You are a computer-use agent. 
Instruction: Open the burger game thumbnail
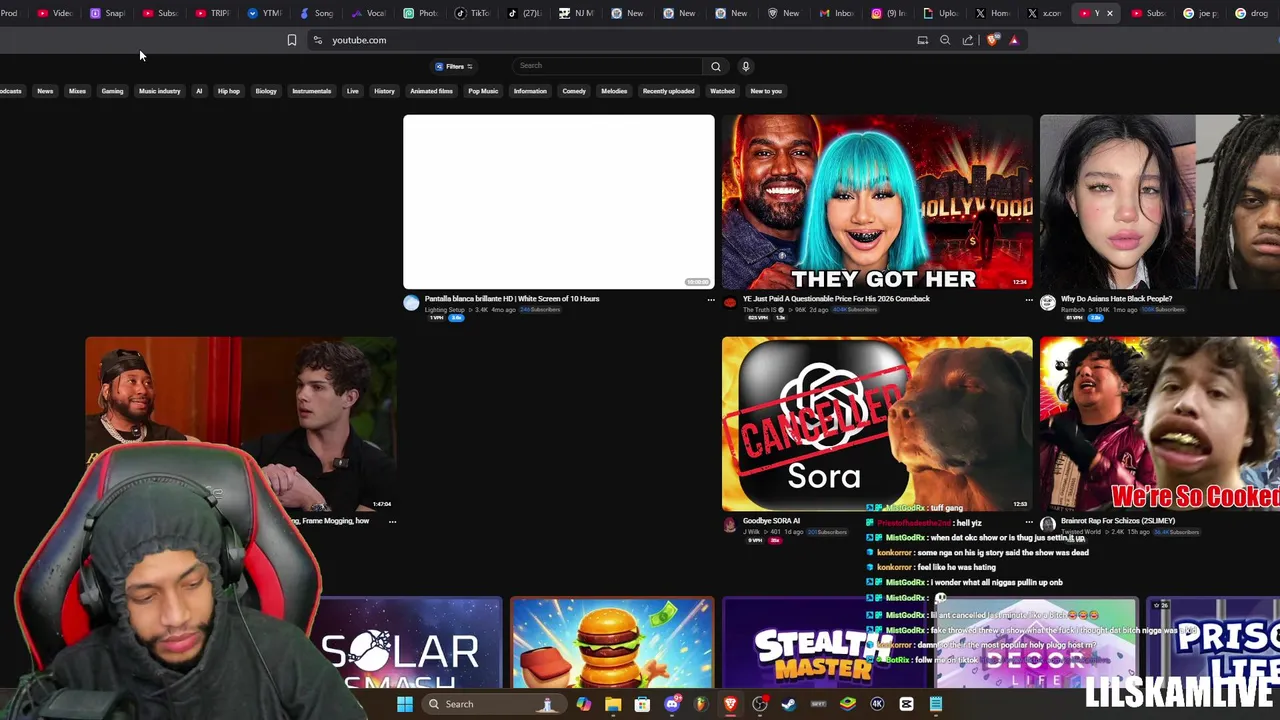(612, 643)
